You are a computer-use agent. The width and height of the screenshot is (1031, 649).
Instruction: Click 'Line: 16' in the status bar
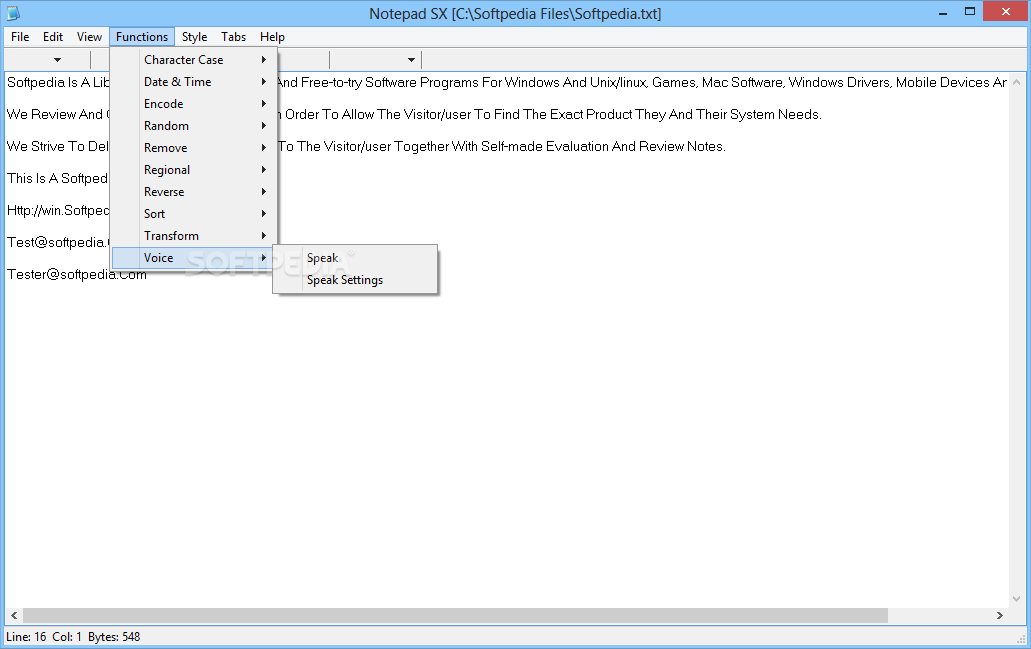click(x=26, y=637)
